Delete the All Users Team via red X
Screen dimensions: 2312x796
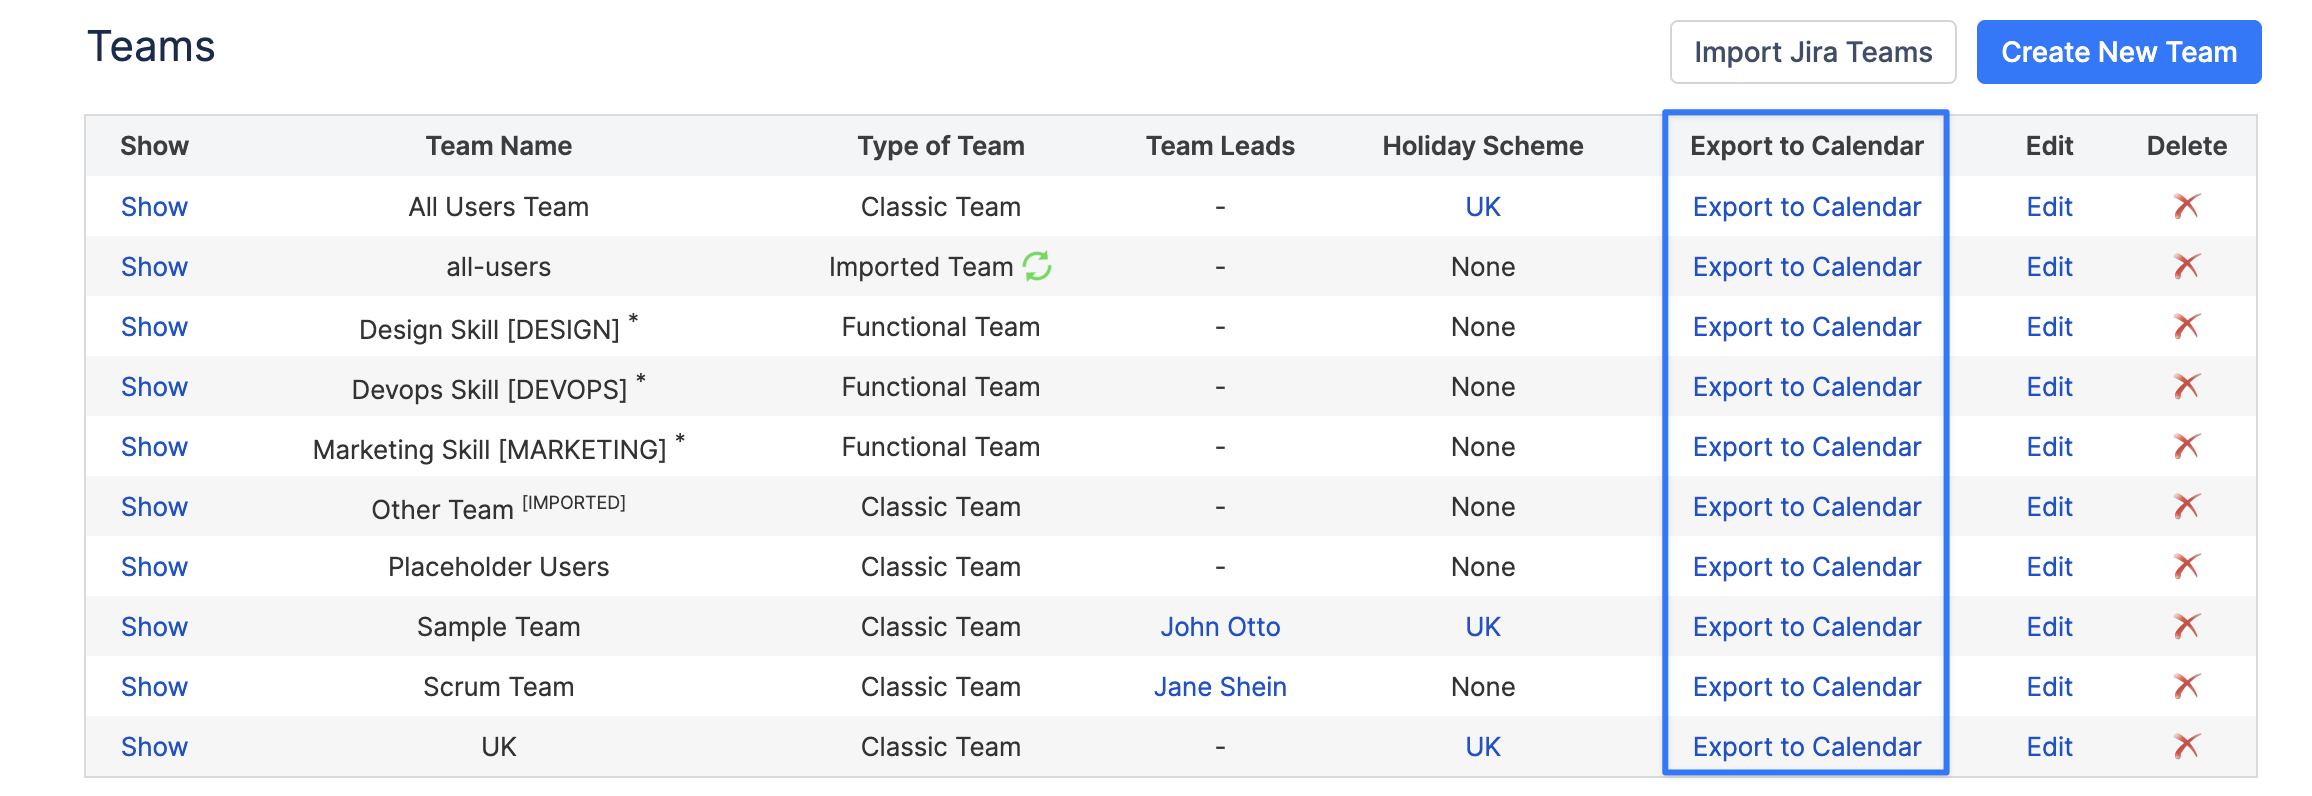tap(2186, 206)
